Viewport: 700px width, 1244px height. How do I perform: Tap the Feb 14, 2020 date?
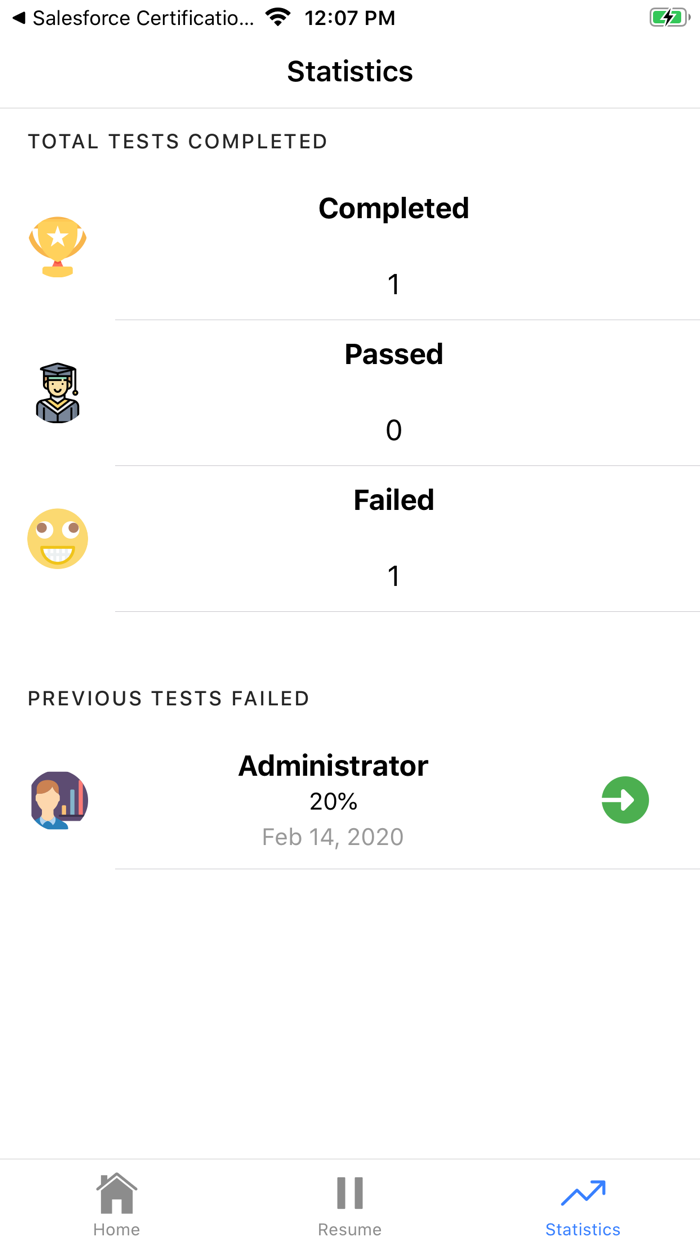pyautogui.click(x=333, y=837)
